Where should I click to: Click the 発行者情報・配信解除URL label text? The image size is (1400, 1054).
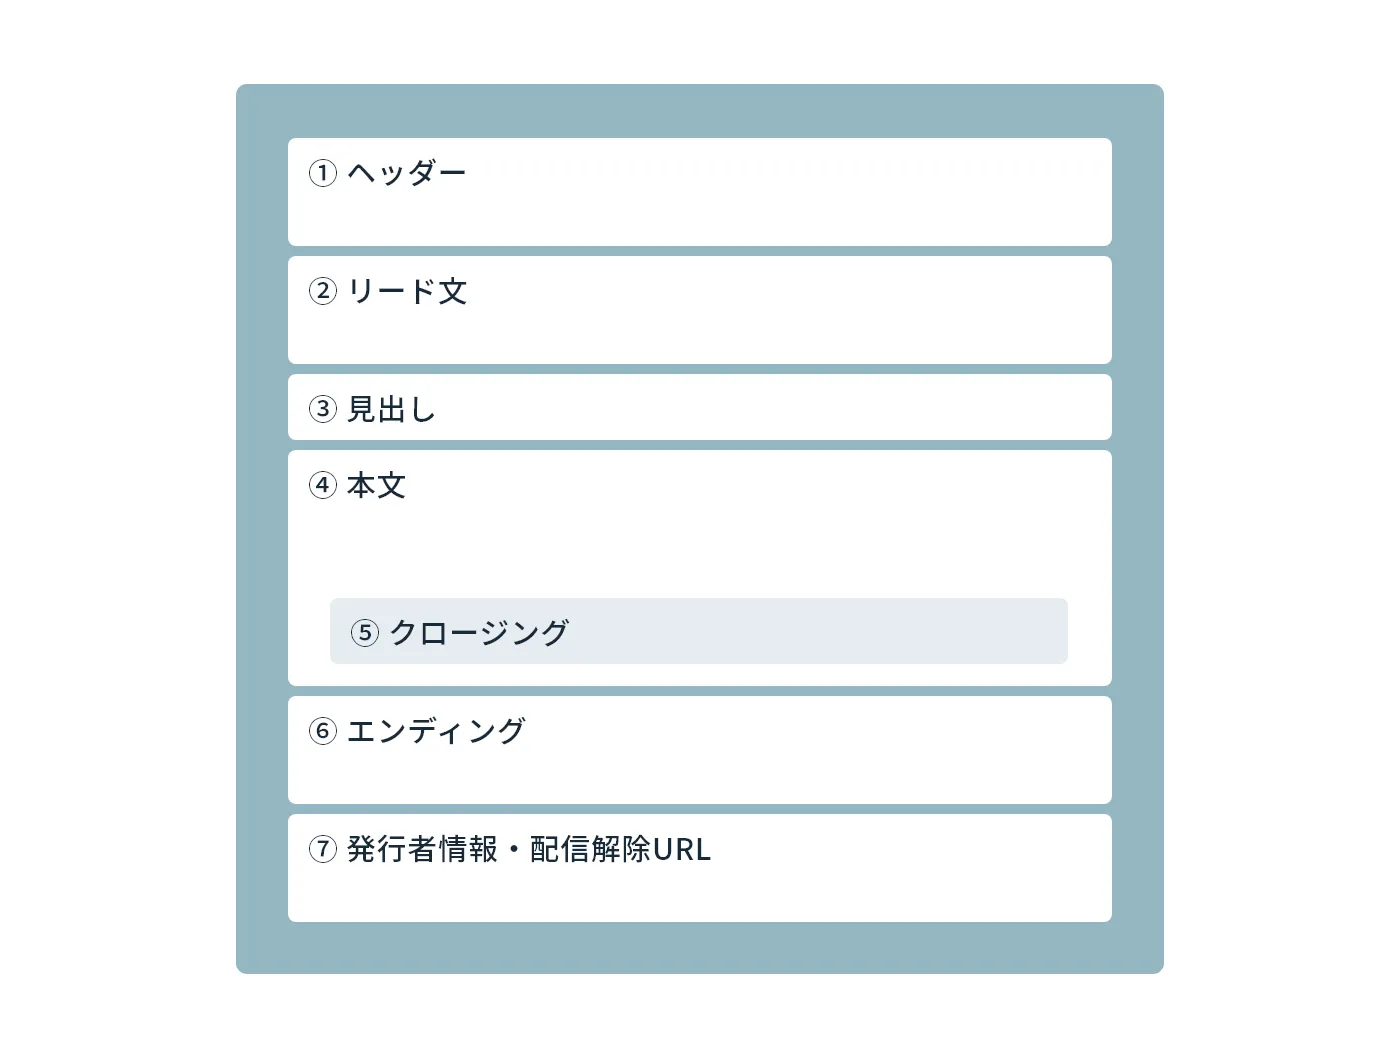(529, 849)
